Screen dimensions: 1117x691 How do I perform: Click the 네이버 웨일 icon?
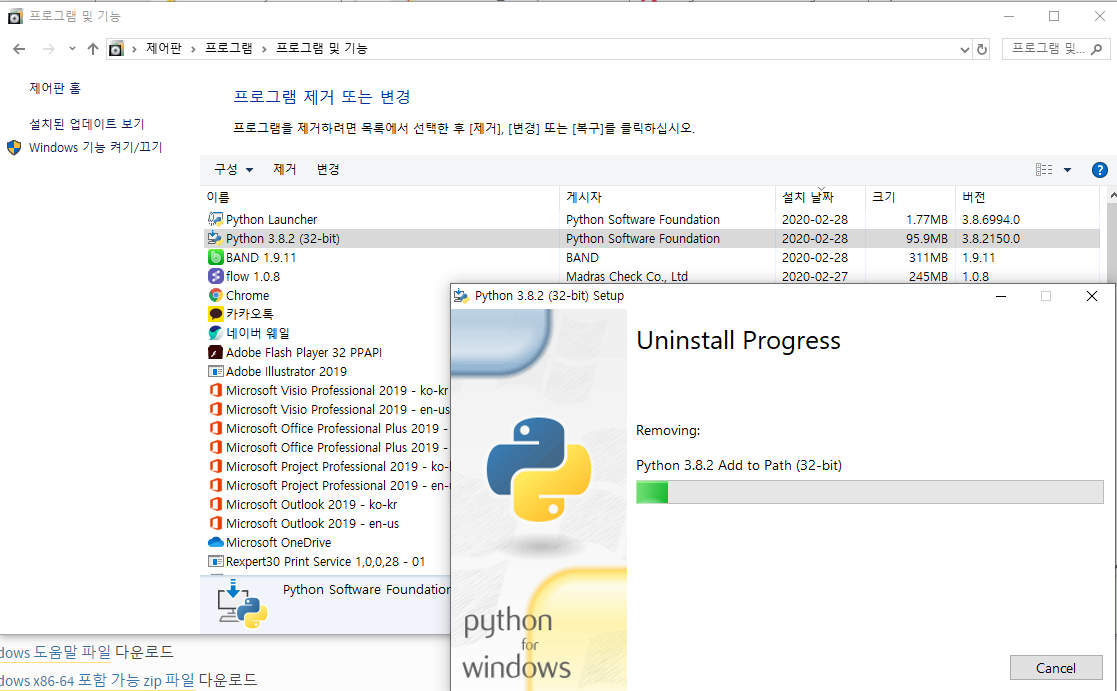coord(215,333)
